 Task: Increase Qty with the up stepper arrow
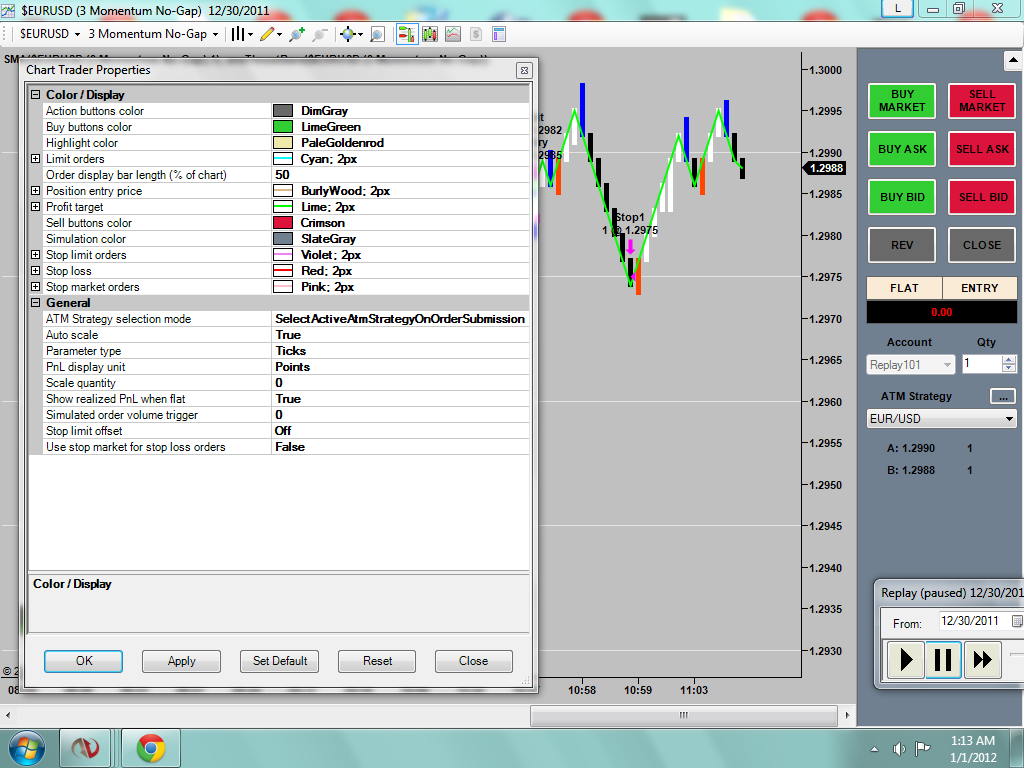pyautogui.click(x=1009, y=360)
